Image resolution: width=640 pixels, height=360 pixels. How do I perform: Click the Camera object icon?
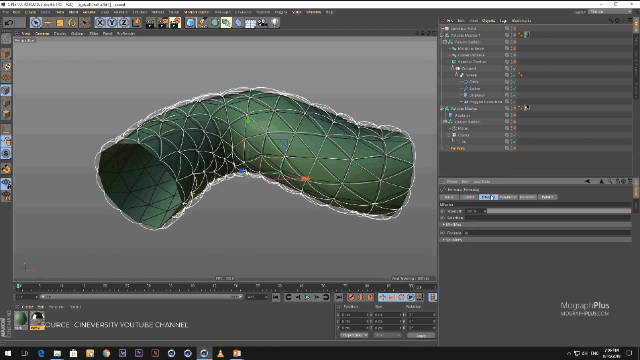(262, 23)
